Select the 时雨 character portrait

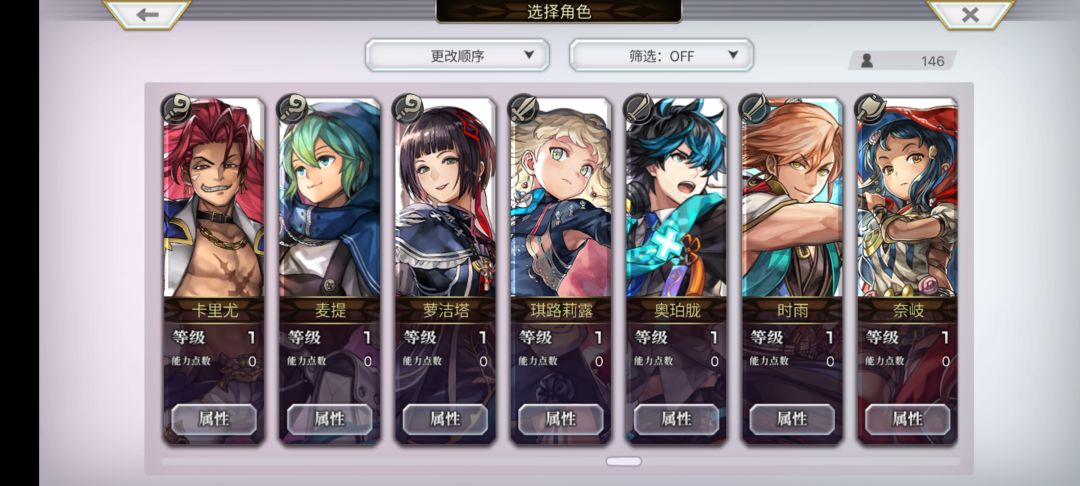[792, 200]
